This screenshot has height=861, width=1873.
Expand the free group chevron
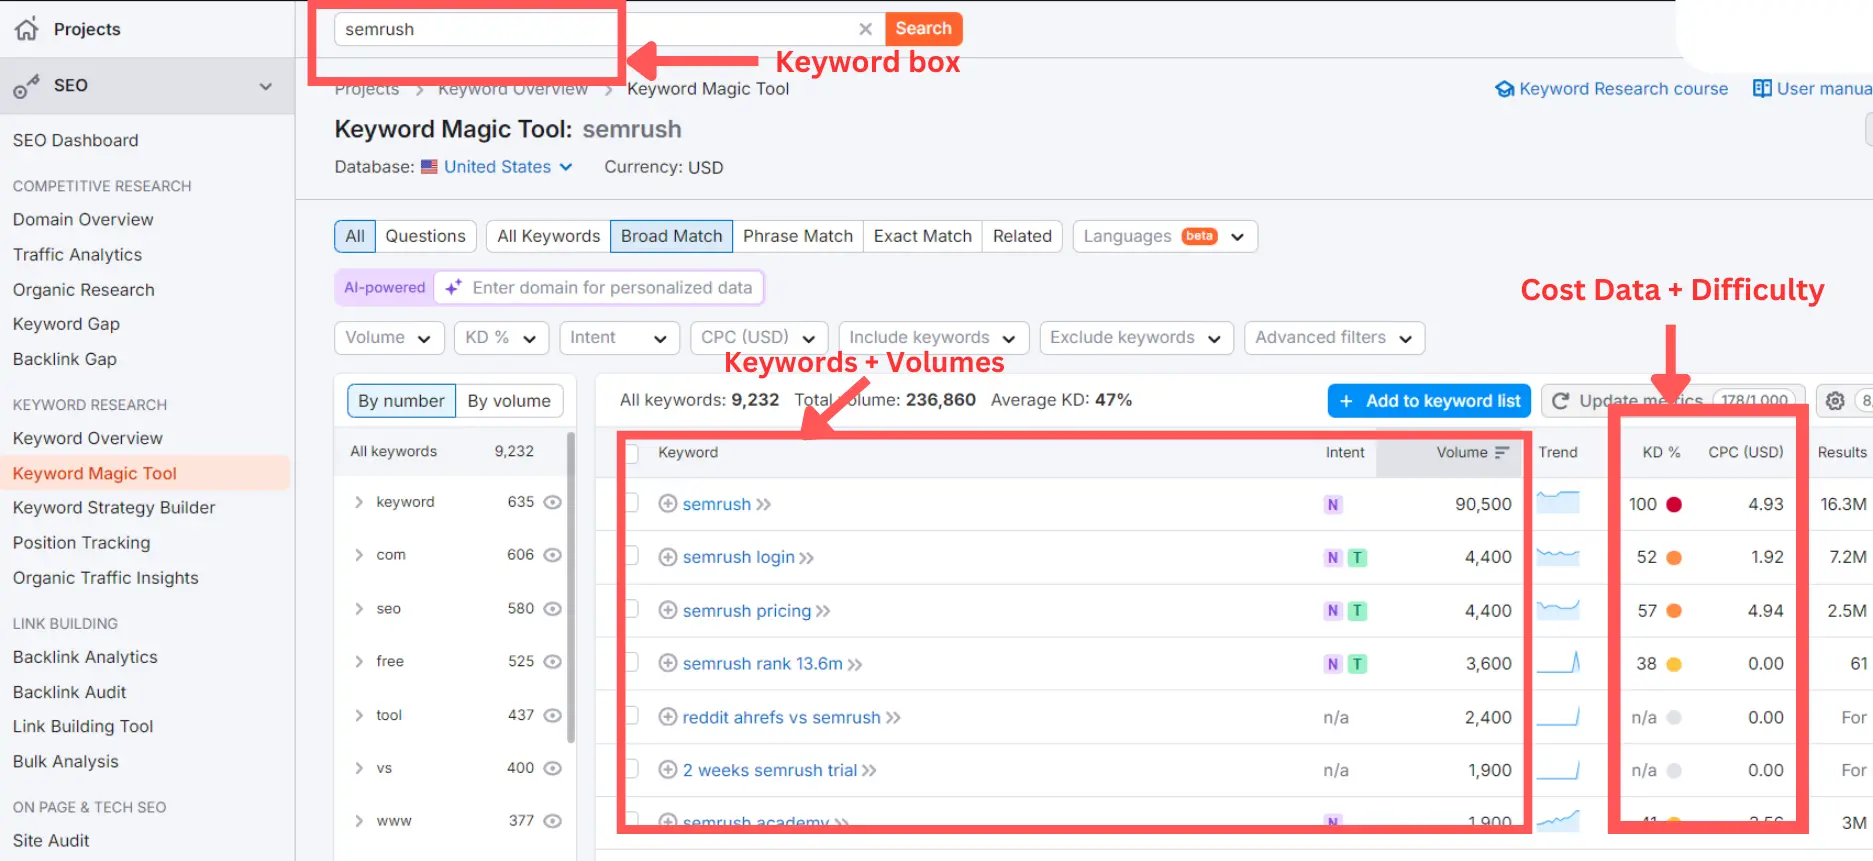pos(359,662)
